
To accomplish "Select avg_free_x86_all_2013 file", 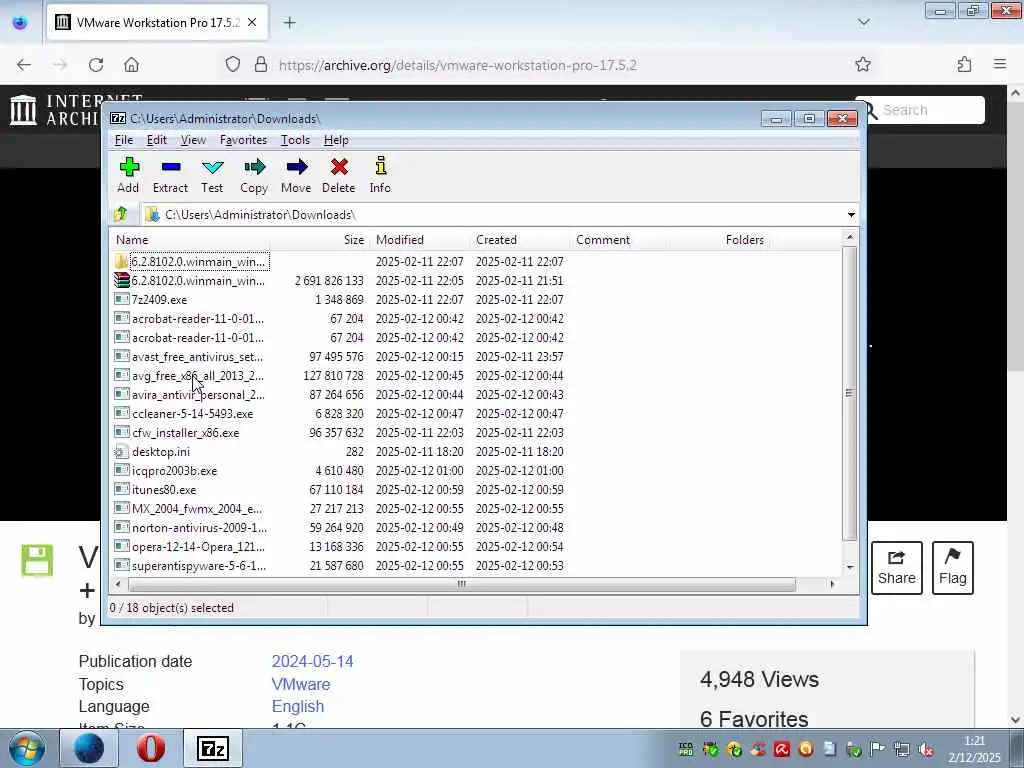I will 191,376.
